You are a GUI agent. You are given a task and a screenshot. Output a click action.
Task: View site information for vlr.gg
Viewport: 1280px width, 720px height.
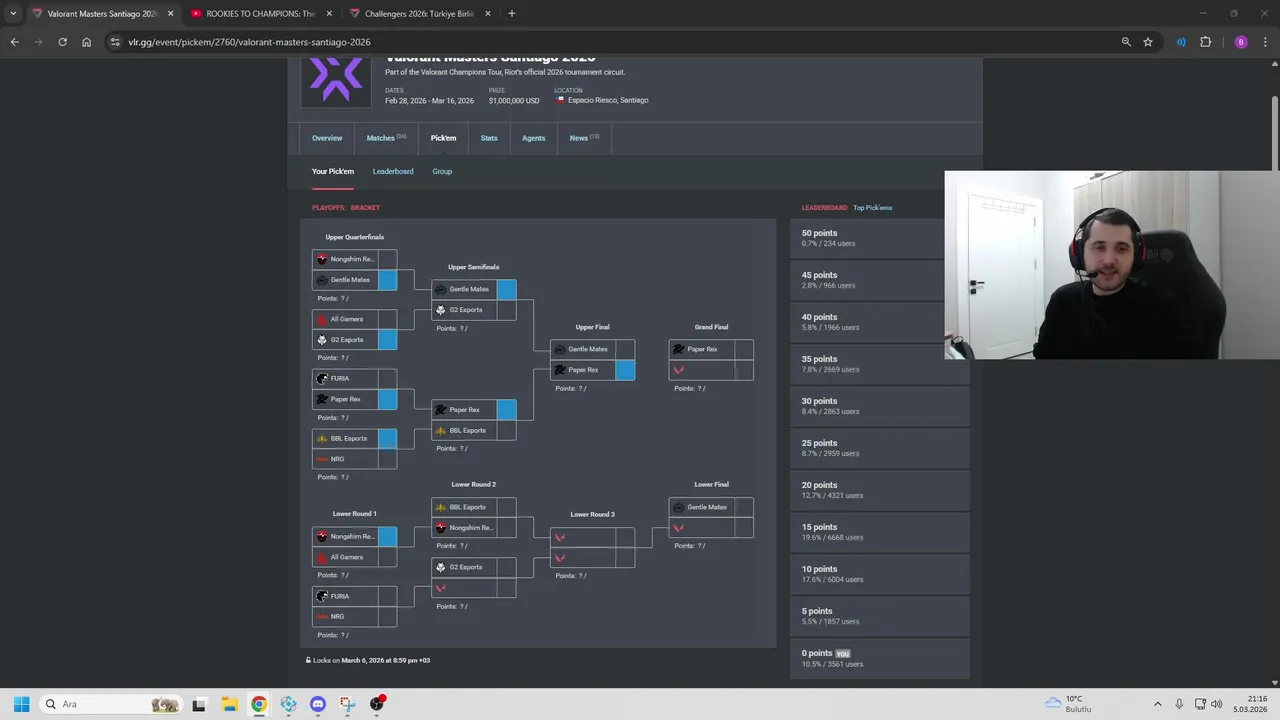pos(115,42)
